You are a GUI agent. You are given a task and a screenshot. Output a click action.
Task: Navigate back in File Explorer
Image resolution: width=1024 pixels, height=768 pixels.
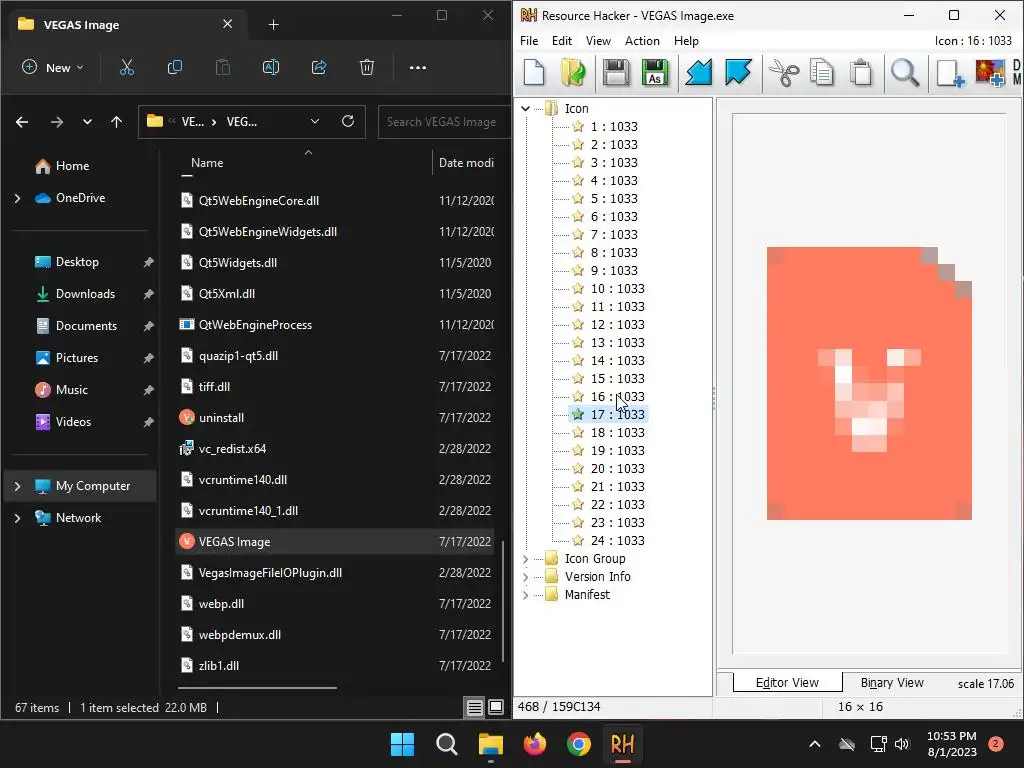click(22, 121)
